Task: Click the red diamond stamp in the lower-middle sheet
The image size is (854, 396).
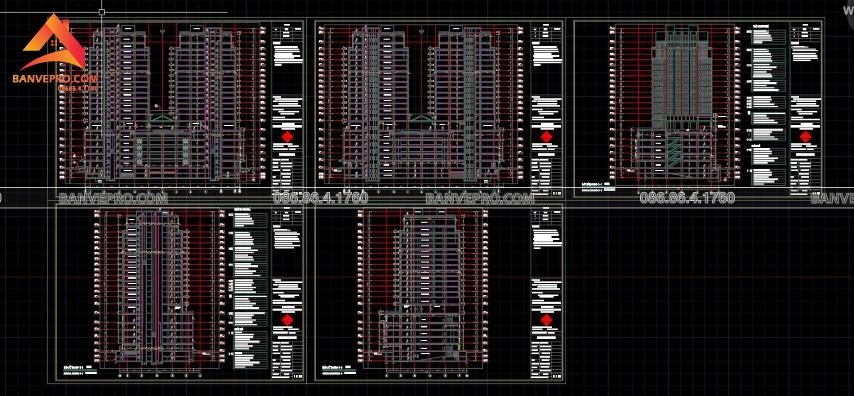Action: 545,320
